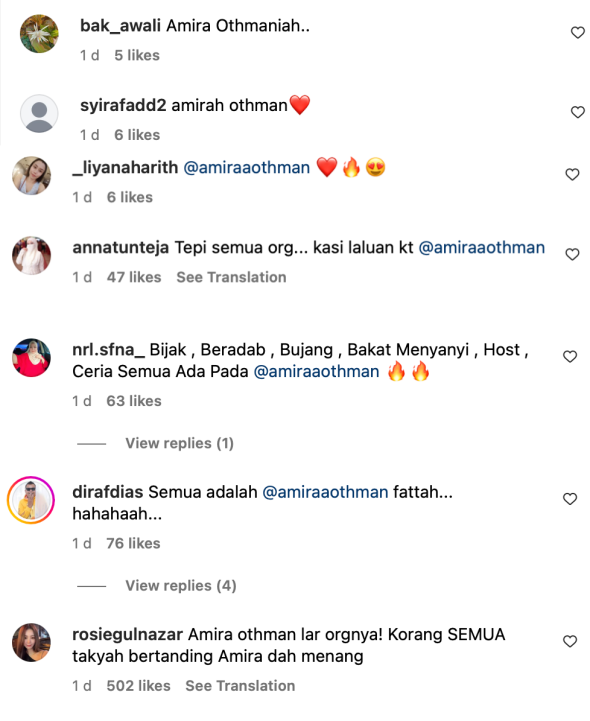The height and width of the screenshot is (721, 590).
Task: See Translation for rosiegulnazar's comment
Action: pos(240,686)
